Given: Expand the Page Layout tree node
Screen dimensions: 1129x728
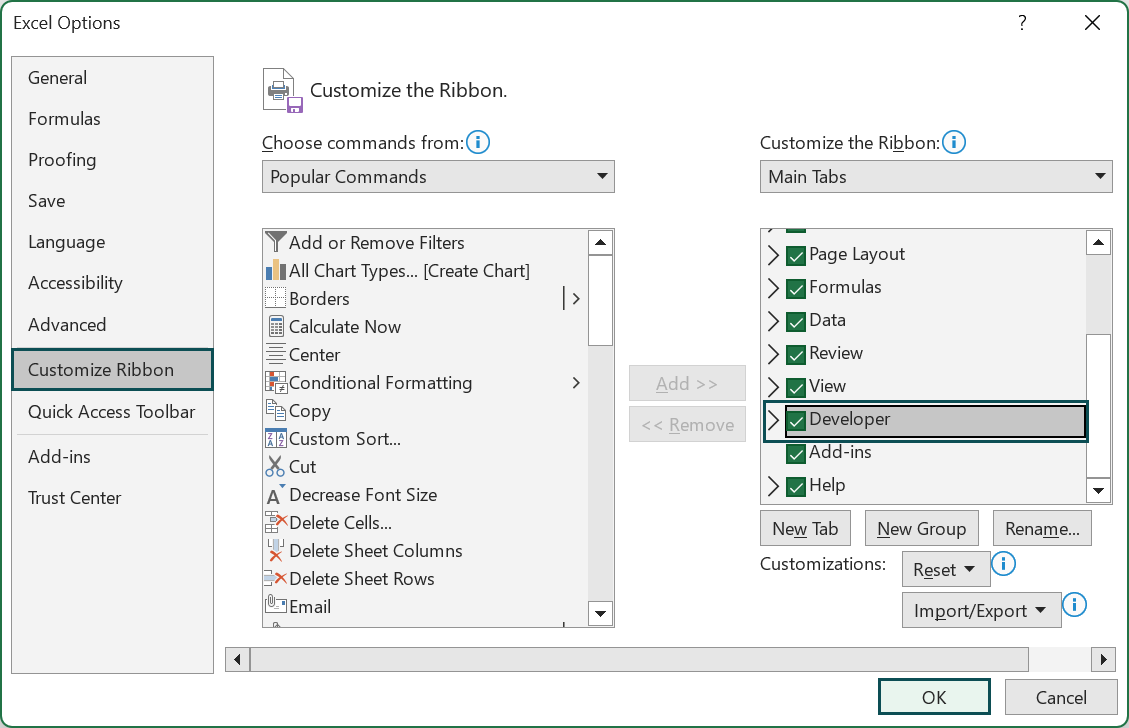Looking at the screenshot, I should click(773, 255).
